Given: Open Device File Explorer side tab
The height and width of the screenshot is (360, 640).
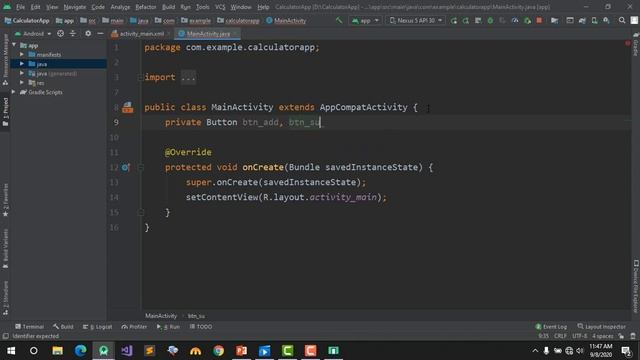Looking at the screenshot, I should pos(636,287).
